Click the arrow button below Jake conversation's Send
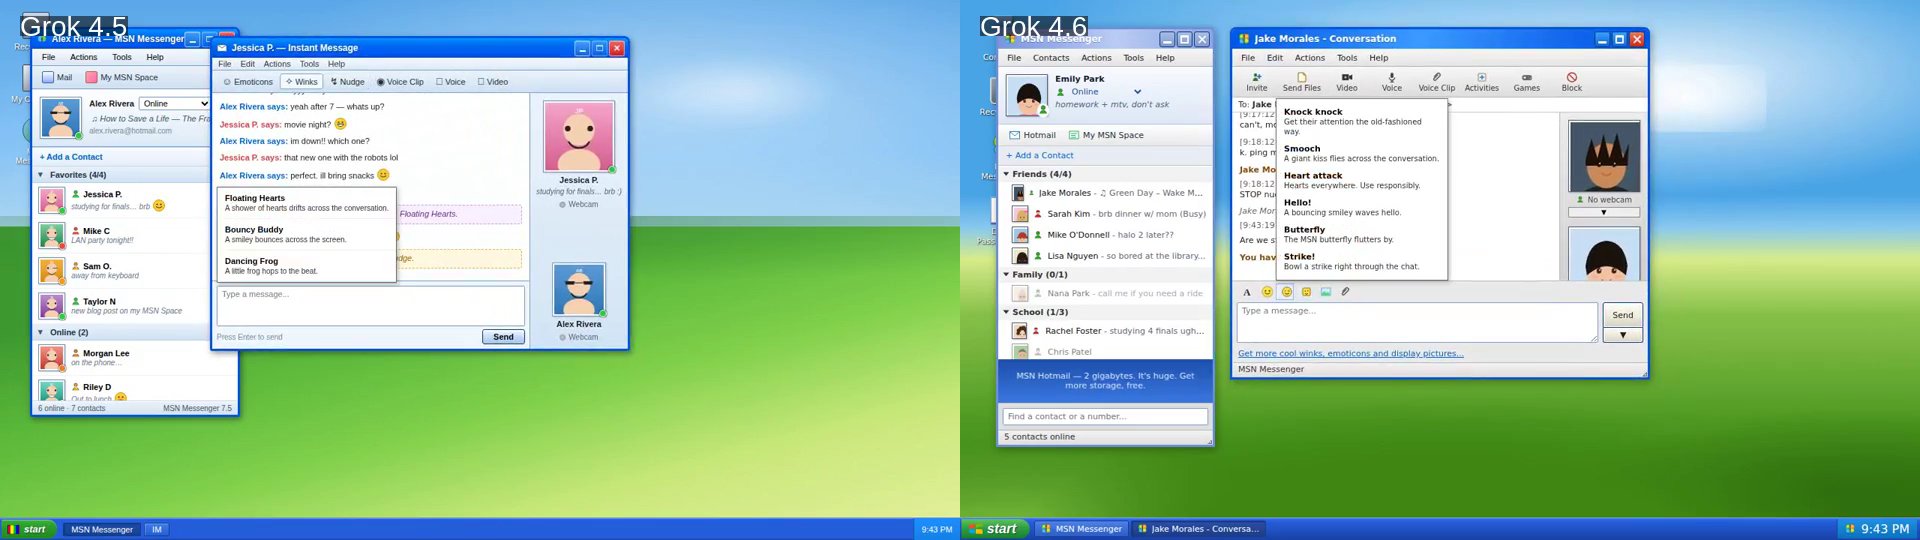This screenshot has width=1920, height=540. point(1623,335)
